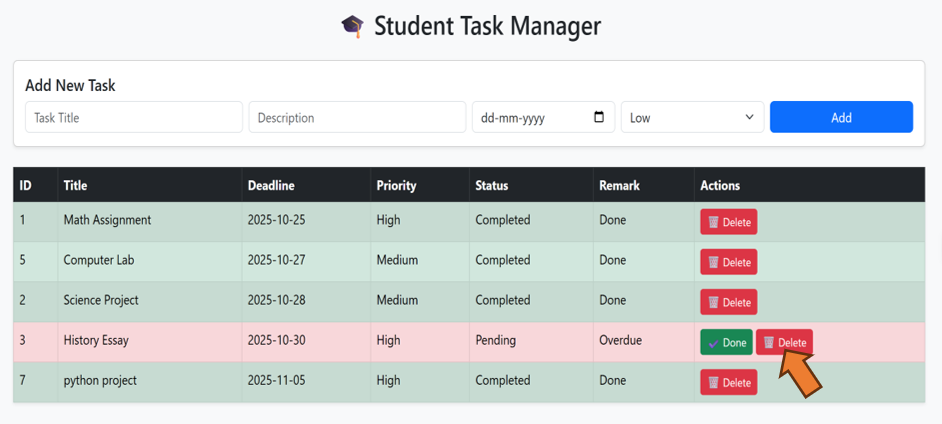Click the graduation cap icon beside the title

(x=353, y=26)
